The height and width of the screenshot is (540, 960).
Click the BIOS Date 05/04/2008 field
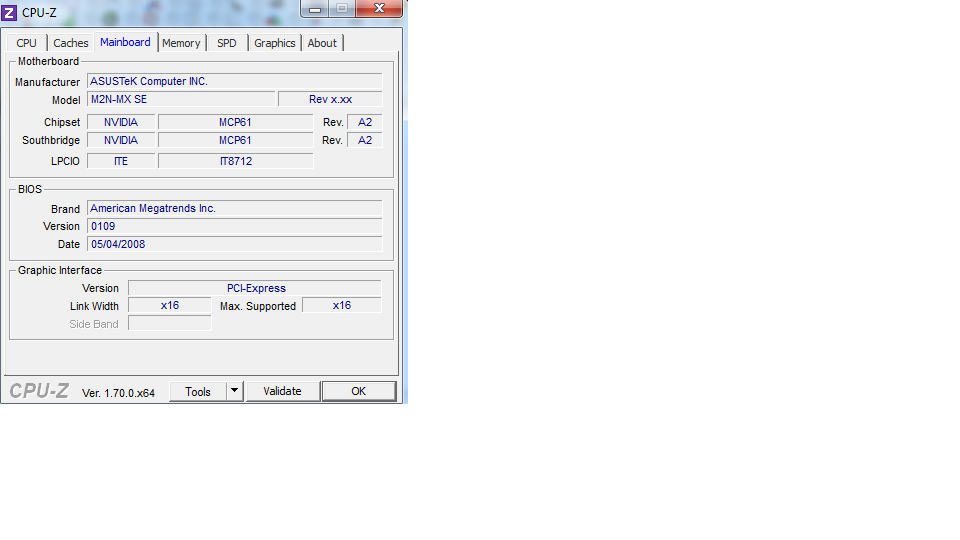tap(234, 244)
